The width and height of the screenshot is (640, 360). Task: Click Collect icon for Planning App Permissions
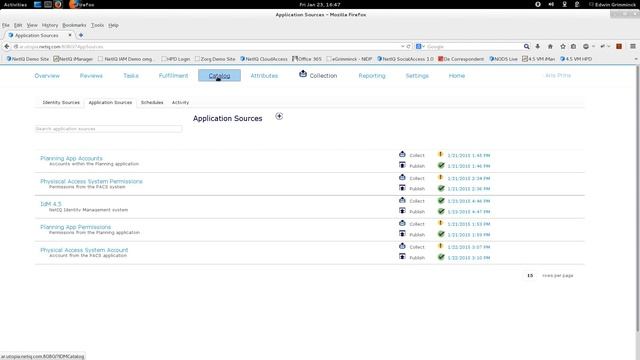coord(402,223)
